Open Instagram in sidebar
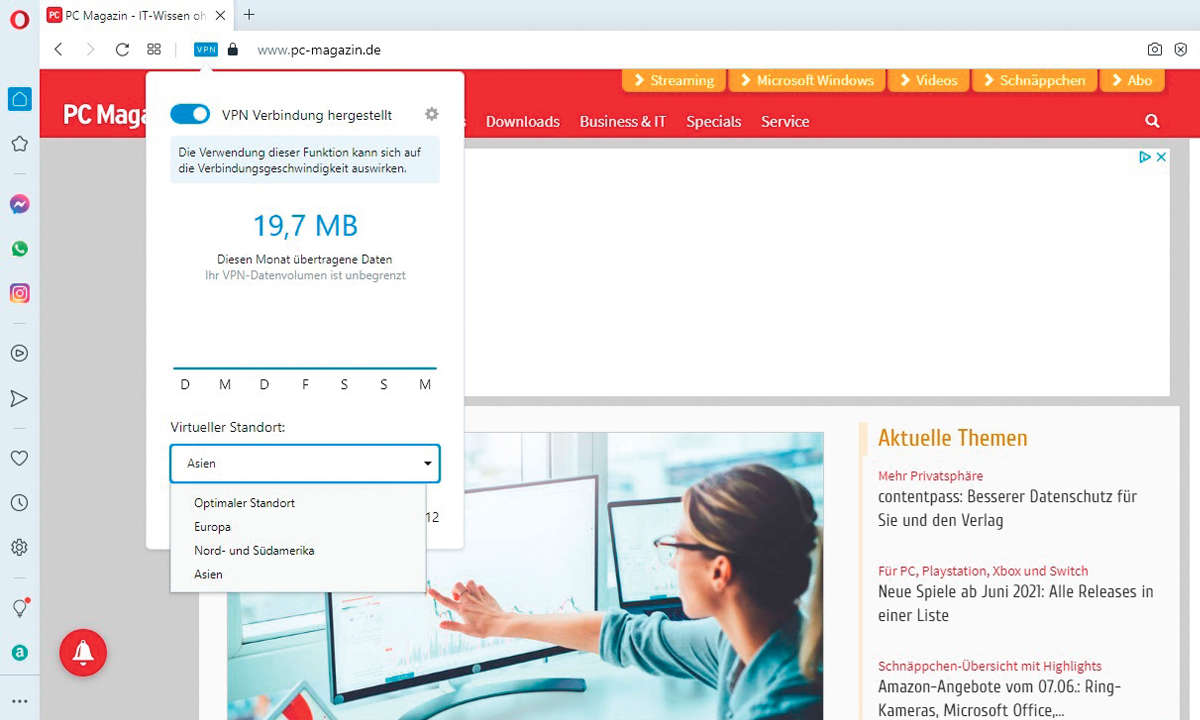Viewport: 1200px width, 720px height. click(x=19, y=293)
